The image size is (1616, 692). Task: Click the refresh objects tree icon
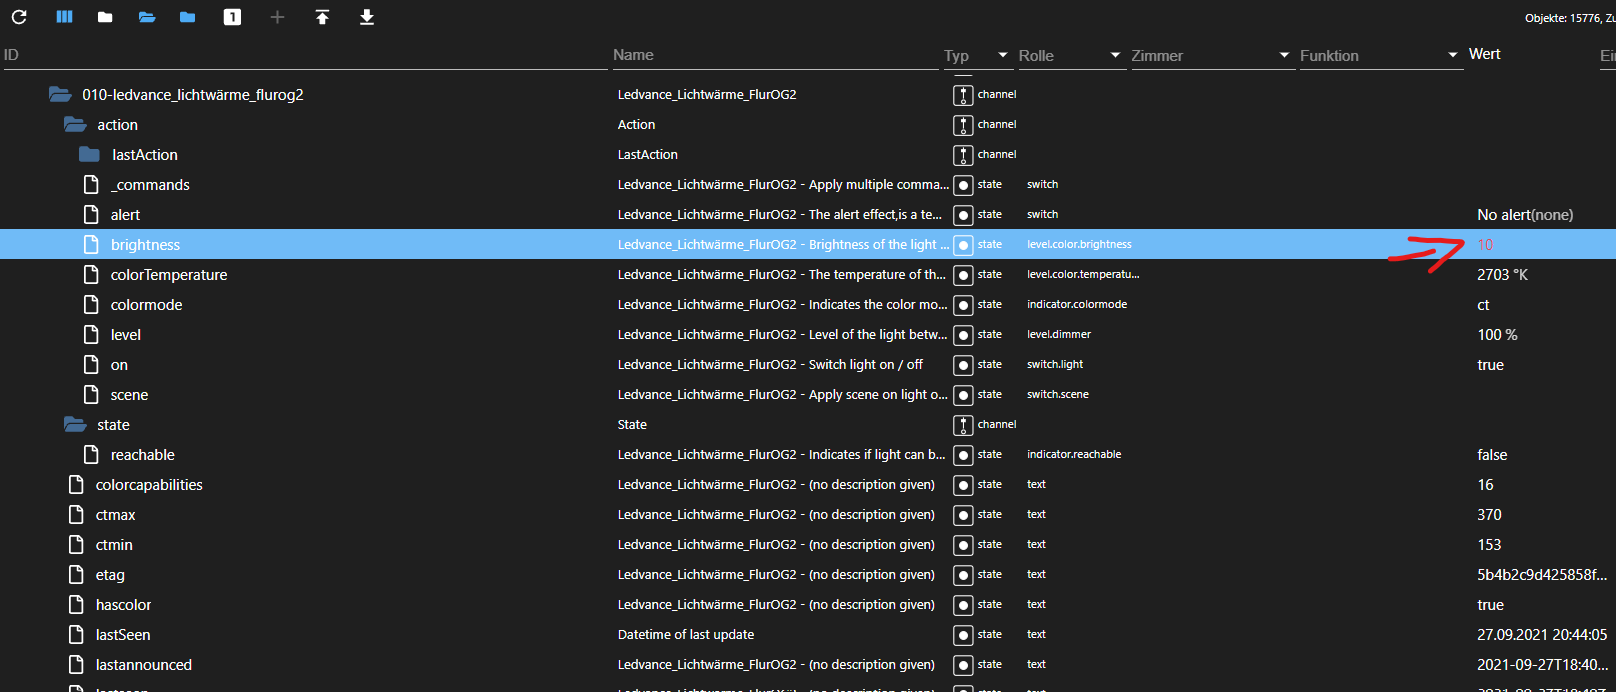[19, 17]
